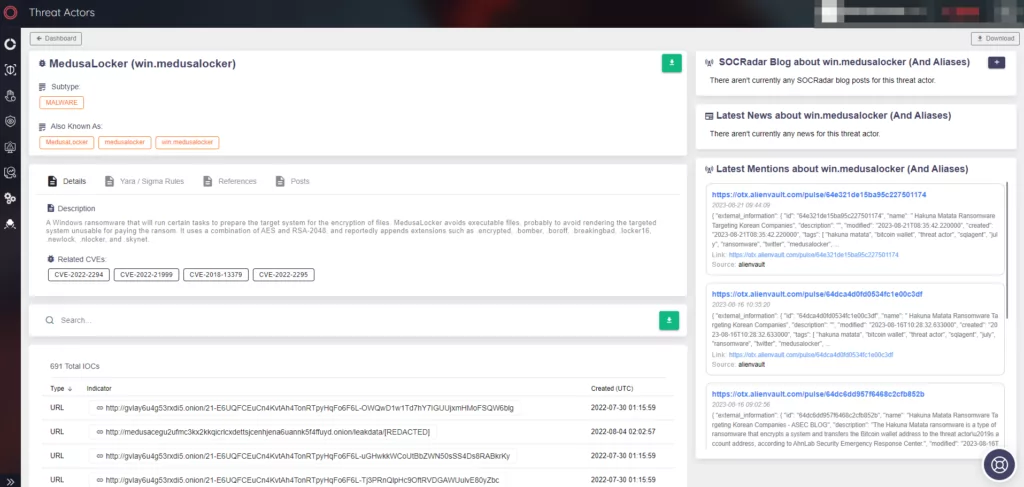Viewport: 1024px width, 487px height.
Task: Click the Created (UTC) column header
Action: click(x=612, y=388)
